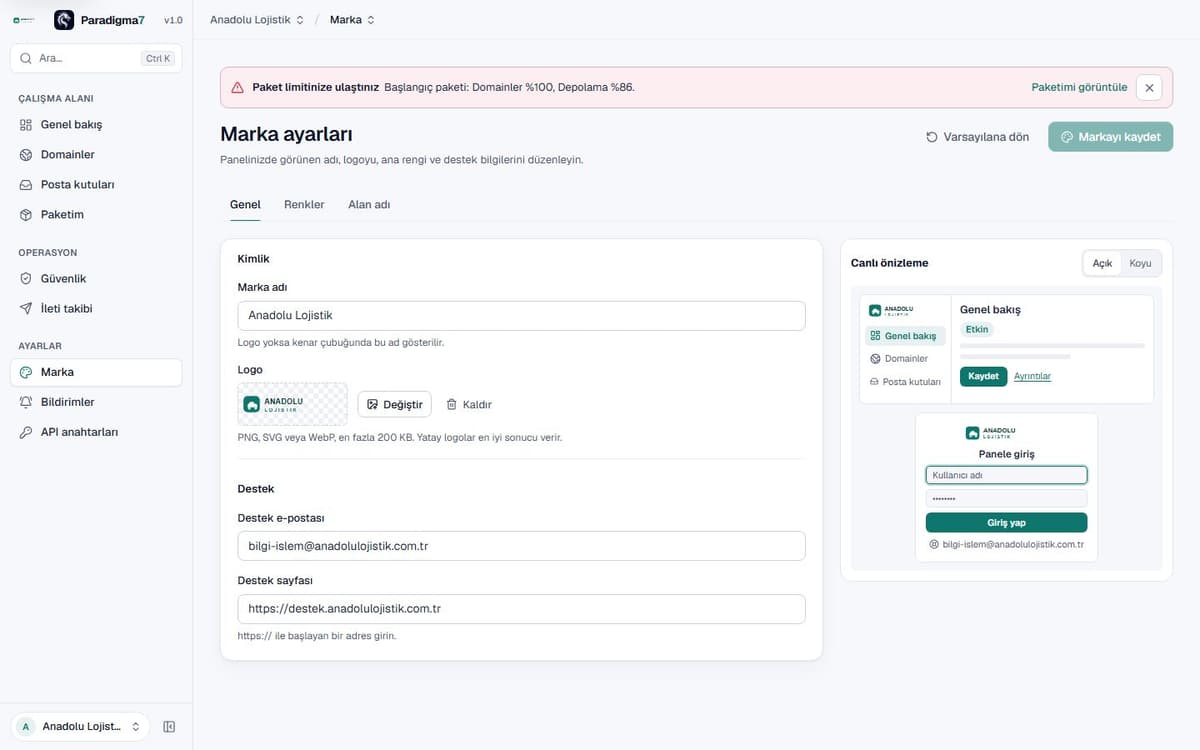Click the Ara search box

96,58
